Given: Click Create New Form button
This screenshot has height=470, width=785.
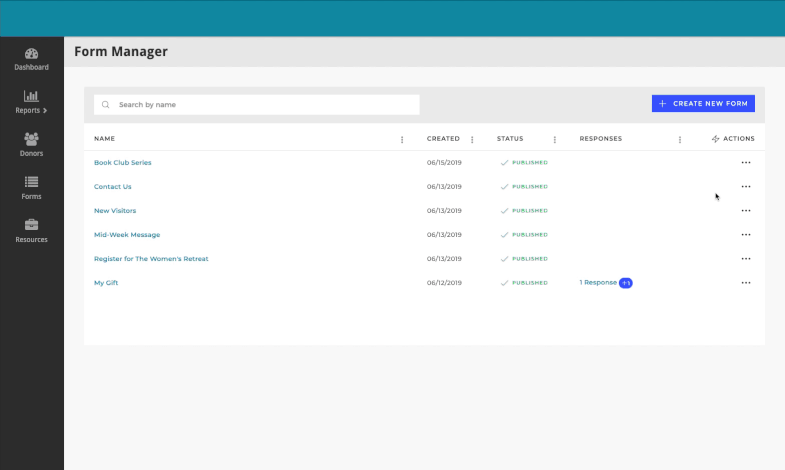Looking at the screenshot, I should pos(703,103).
